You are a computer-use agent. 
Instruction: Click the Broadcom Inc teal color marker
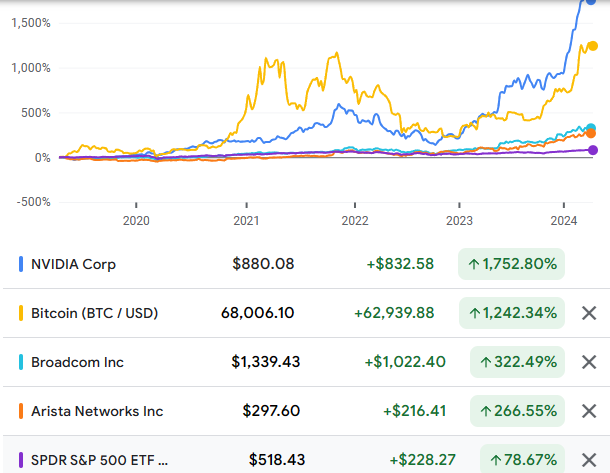(x=21, y=362)
